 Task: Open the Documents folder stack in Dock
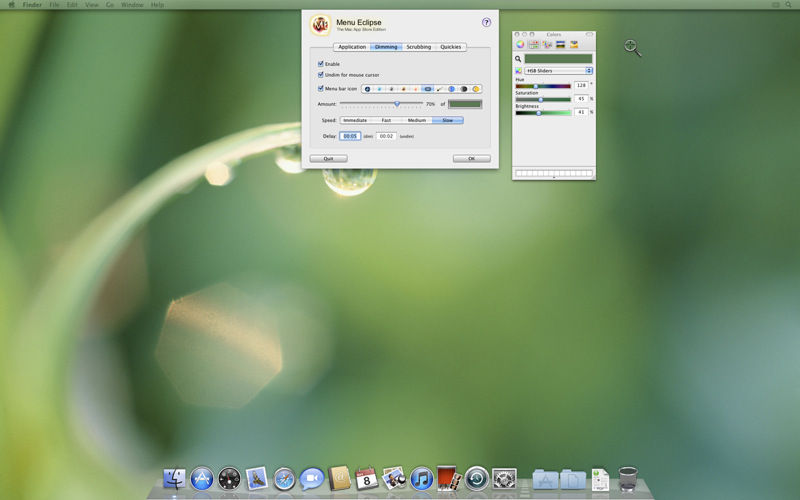pos(573,480)
